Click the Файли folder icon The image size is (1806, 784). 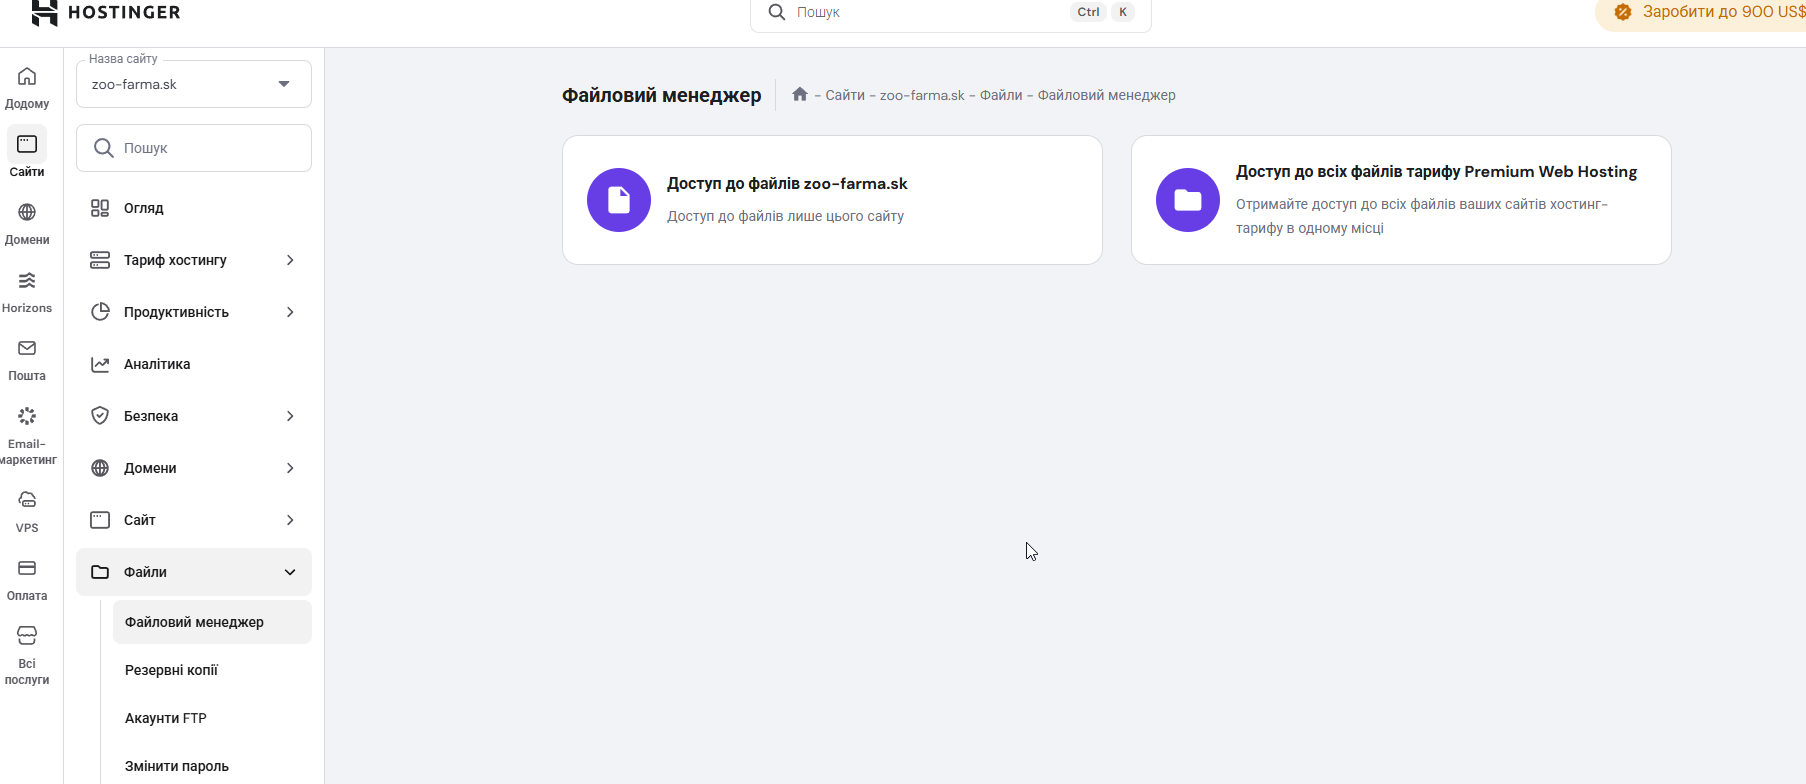click(x=100, y=572)
